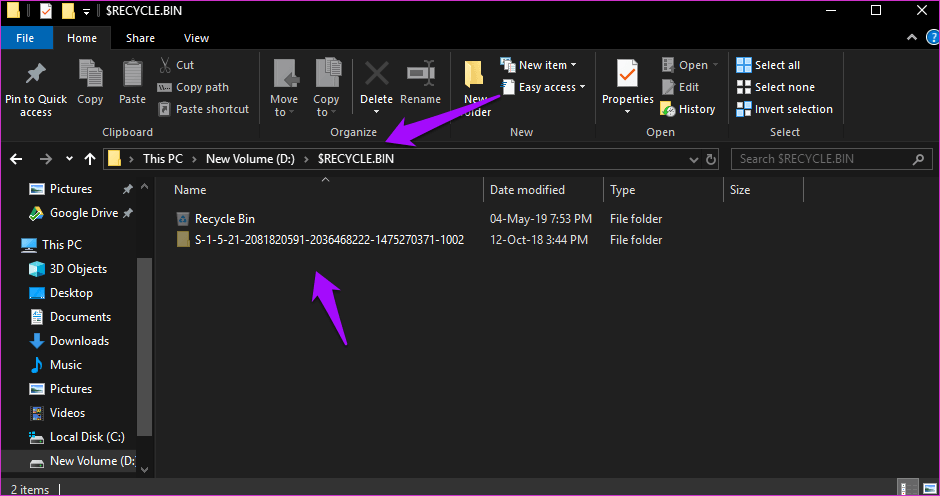940x496 pixels.
Task: Switch to the Share ribbon tab
Action: pyautogui.click(x=140, y=38)
